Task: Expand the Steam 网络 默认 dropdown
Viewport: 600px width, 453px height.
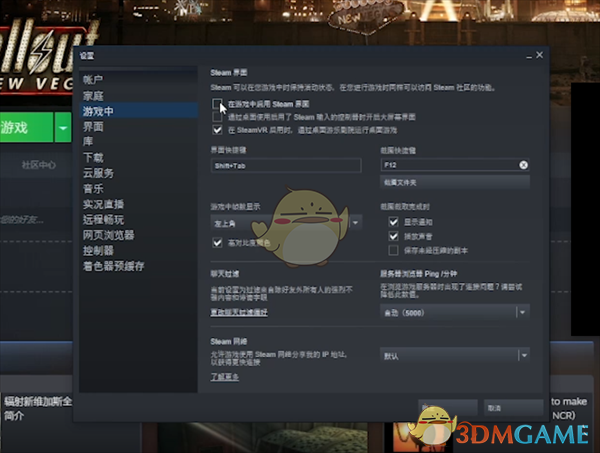Action: click(x=455, y=356)
